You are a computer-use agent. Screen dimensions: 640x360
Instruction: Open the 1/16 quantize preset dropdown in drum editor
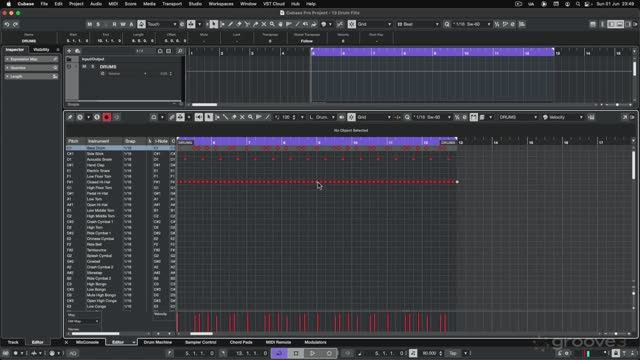[x=432, y=118]
